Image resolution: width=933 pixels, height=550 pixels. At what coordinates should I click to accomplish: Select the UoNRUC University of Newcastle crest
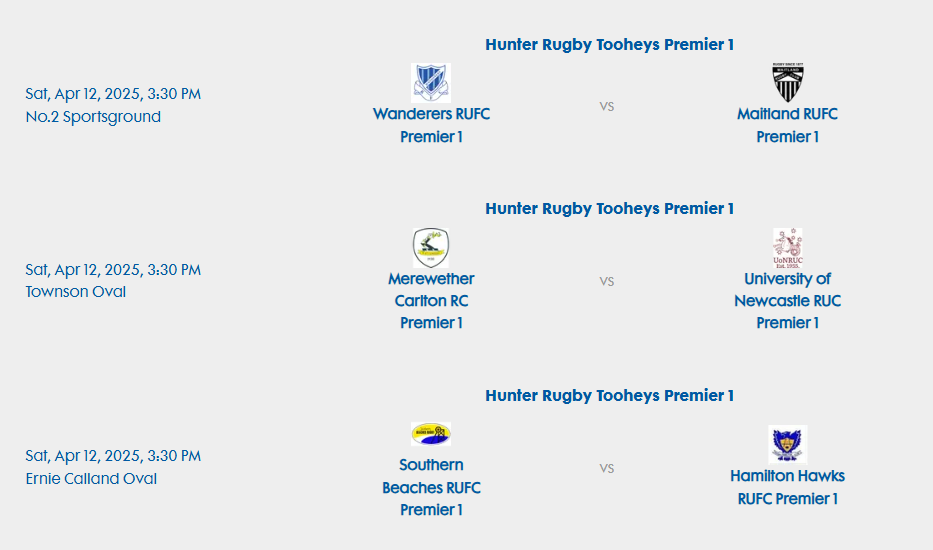[788, 248]
